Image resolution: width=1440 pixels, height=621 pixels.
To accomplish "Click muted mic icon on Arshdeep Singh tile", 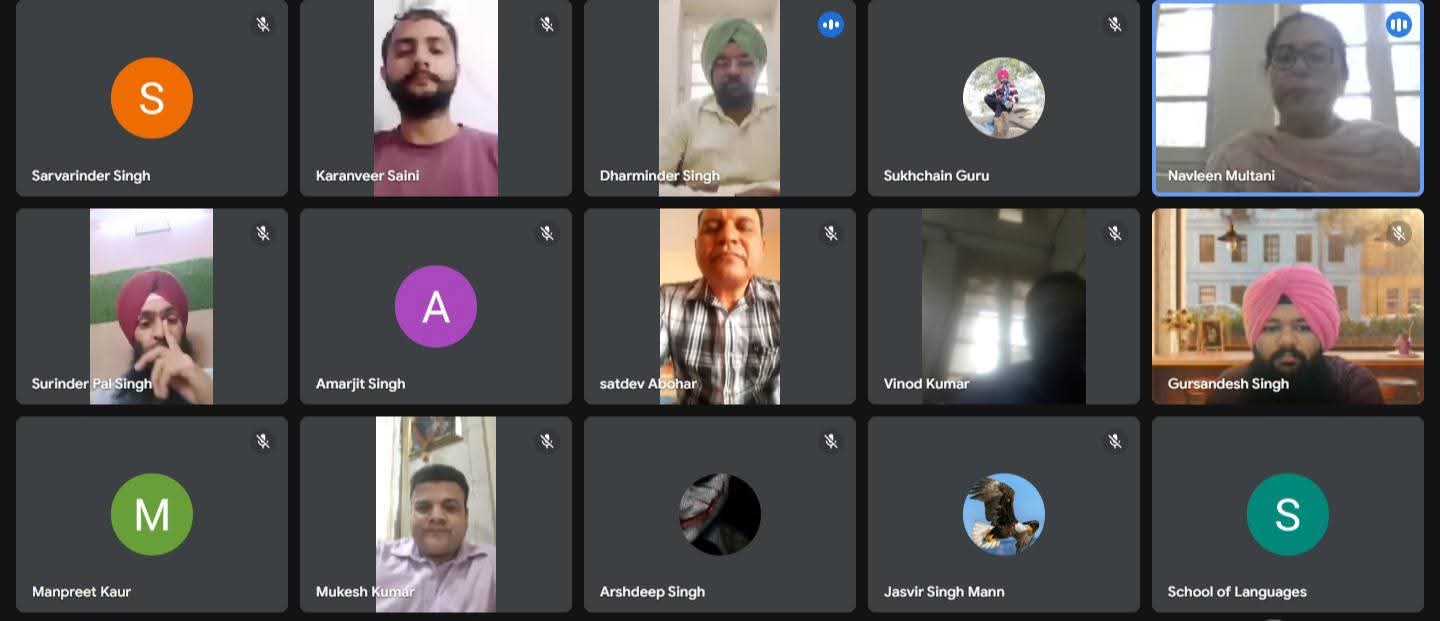I will pos(831,441).
